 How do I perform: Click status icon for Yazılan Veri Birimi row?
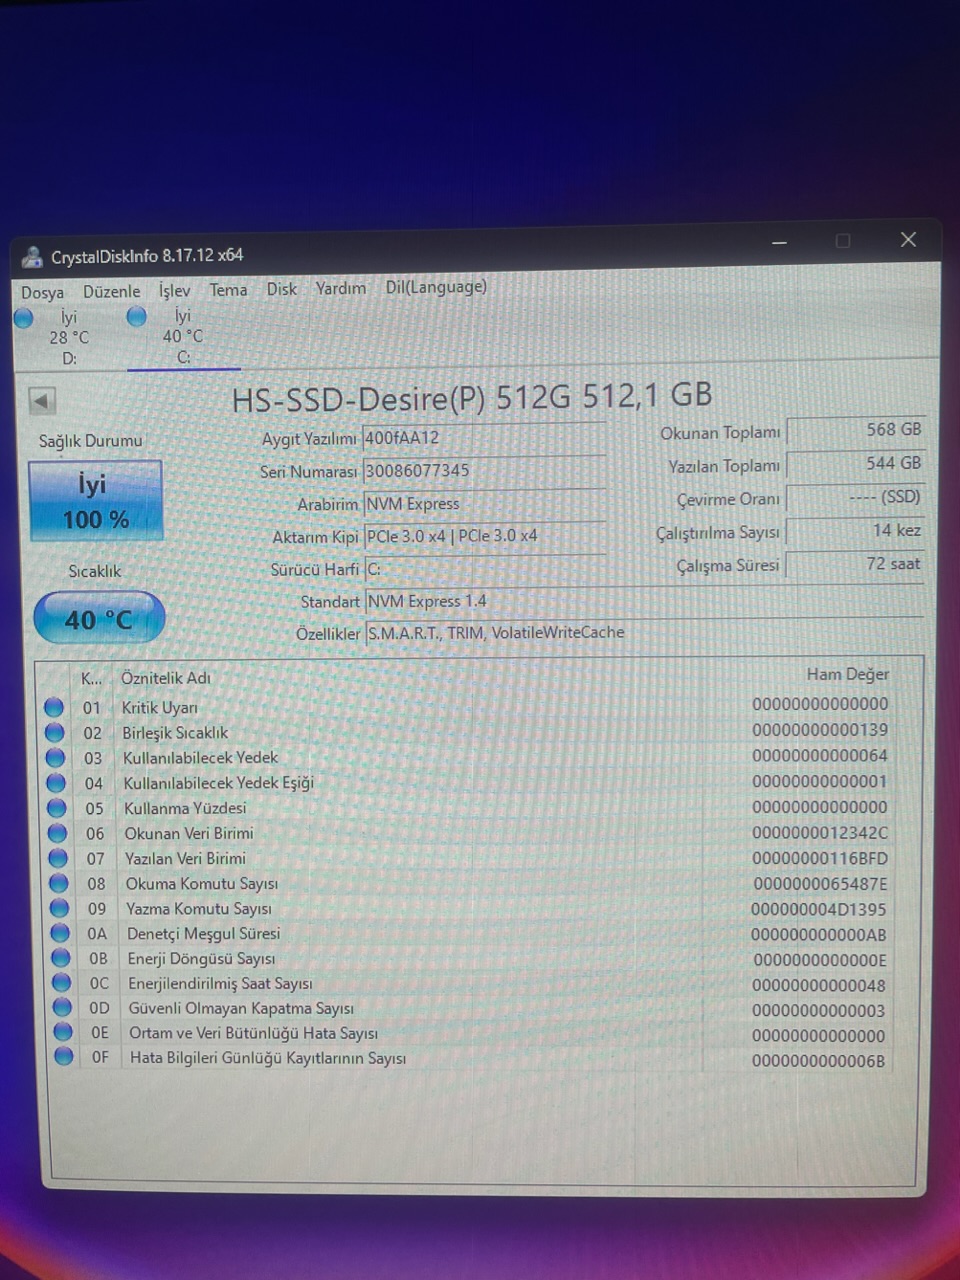coord(58,858)
